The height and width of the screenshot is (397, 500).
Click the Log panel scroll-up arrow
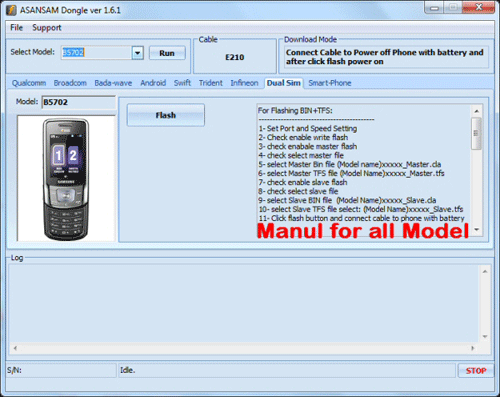point(485,272)
